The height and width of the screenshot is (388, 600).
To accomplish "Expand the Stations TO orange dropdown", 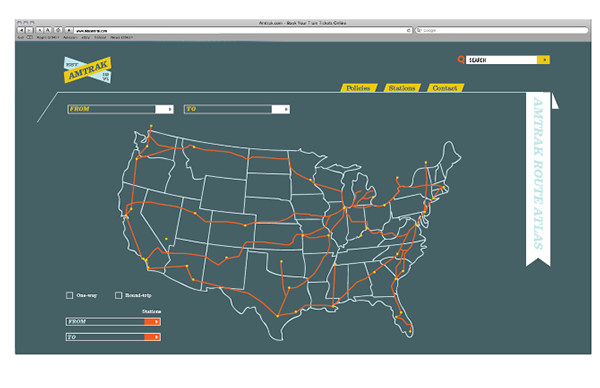I will pyautogui.click(x=152, y=337).
